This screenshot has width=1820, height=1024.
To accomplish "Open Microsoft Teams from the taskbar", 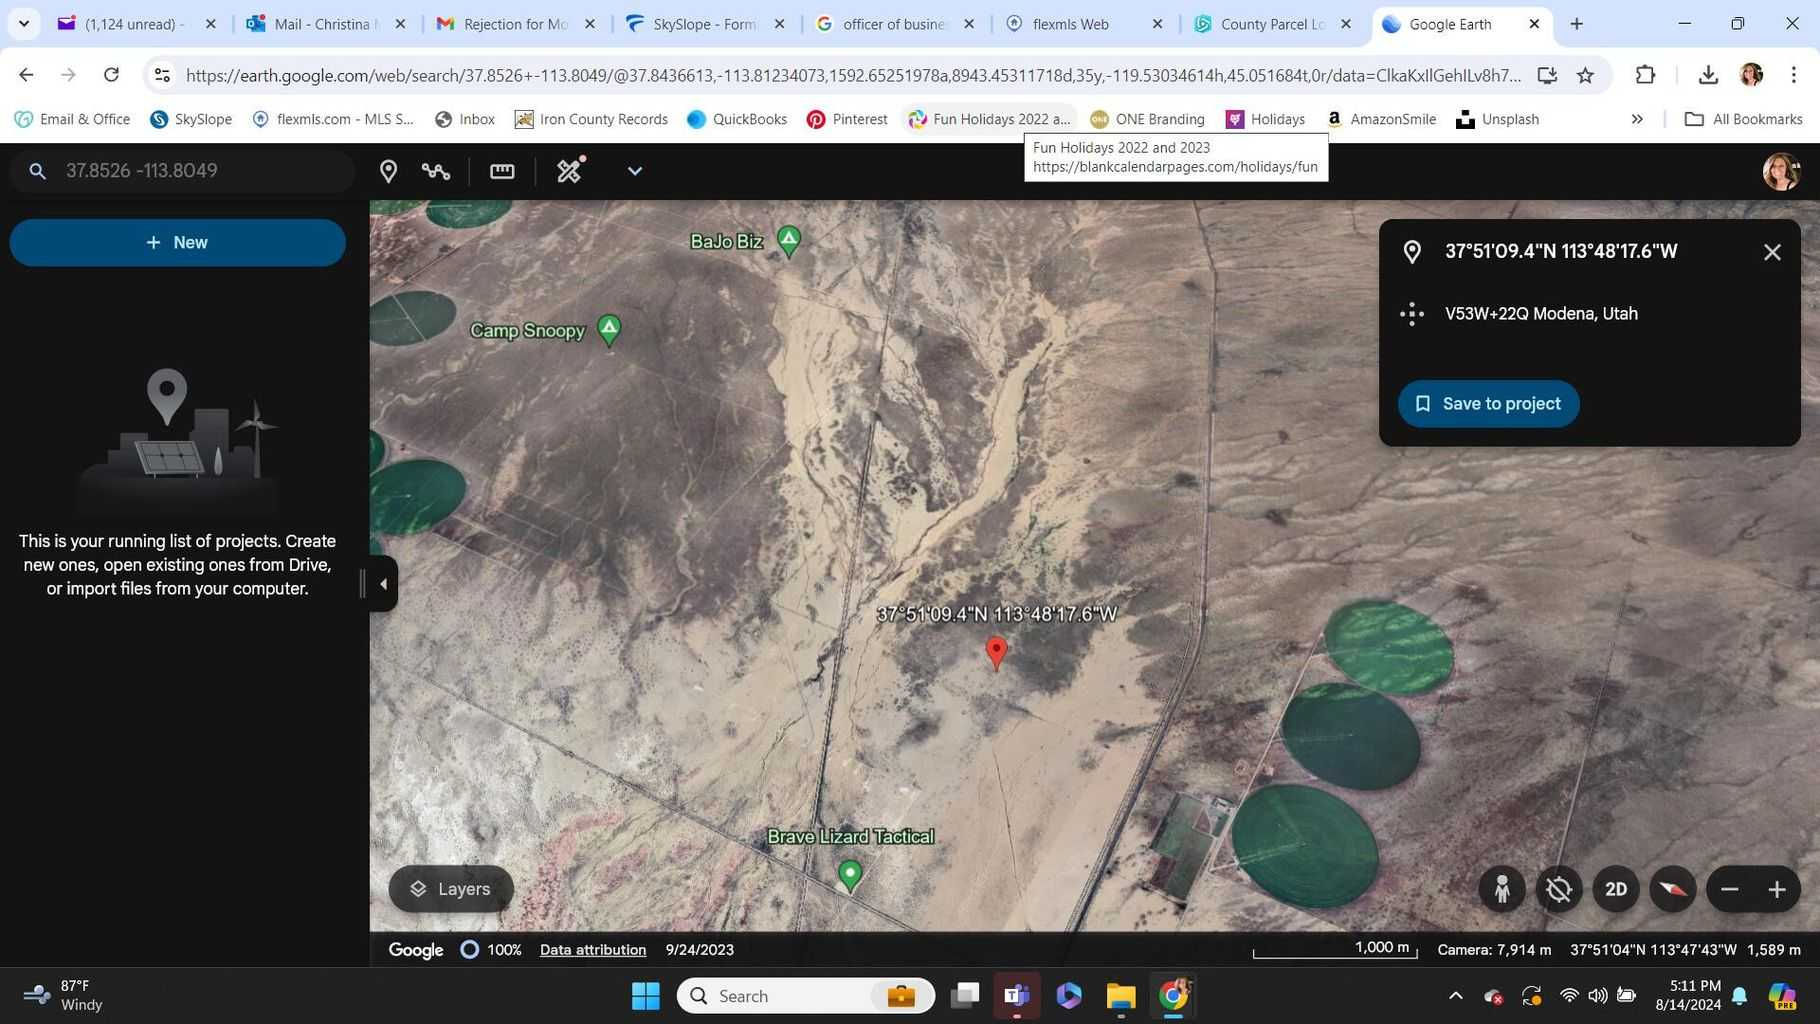I will point(1016,996).
